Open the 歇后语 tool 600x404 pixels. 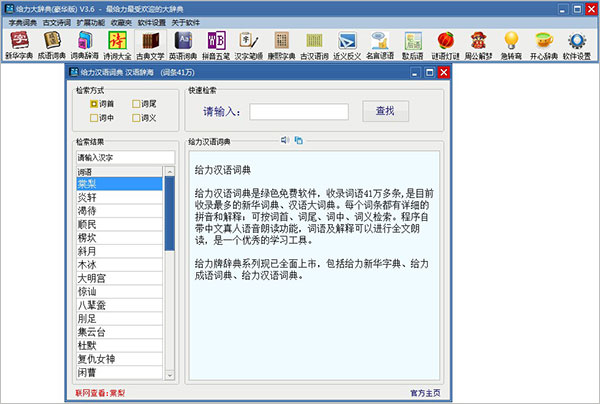[412, 46]
